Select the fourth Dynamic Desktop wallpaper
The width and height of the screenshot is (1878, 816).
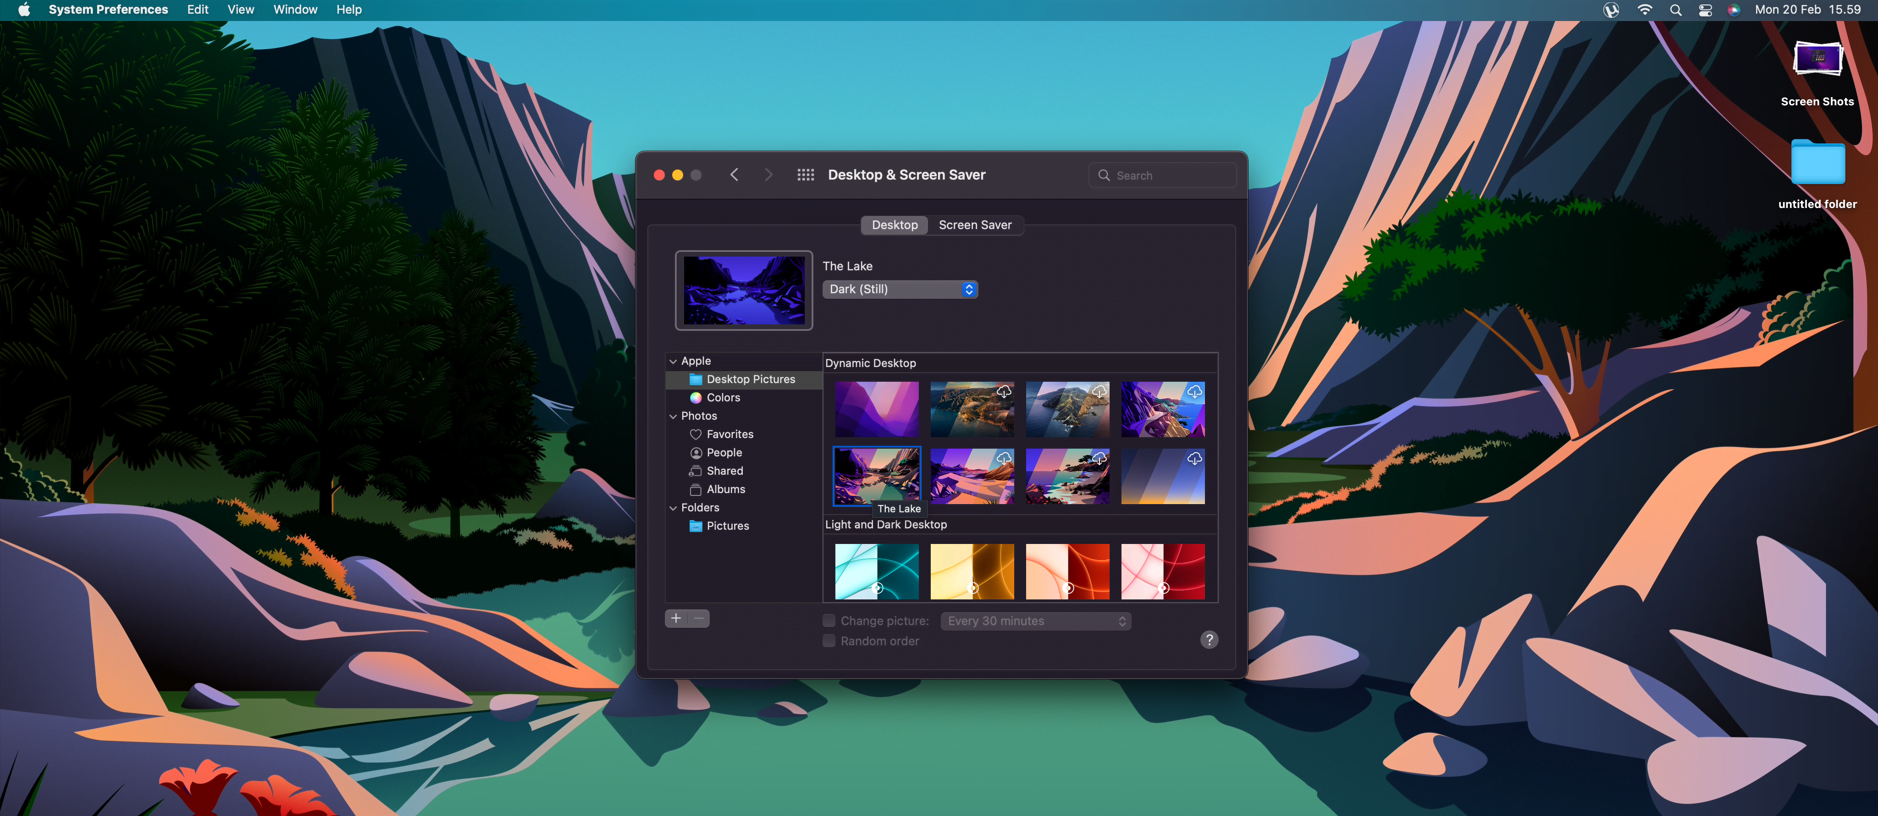tap(1163, 409)
